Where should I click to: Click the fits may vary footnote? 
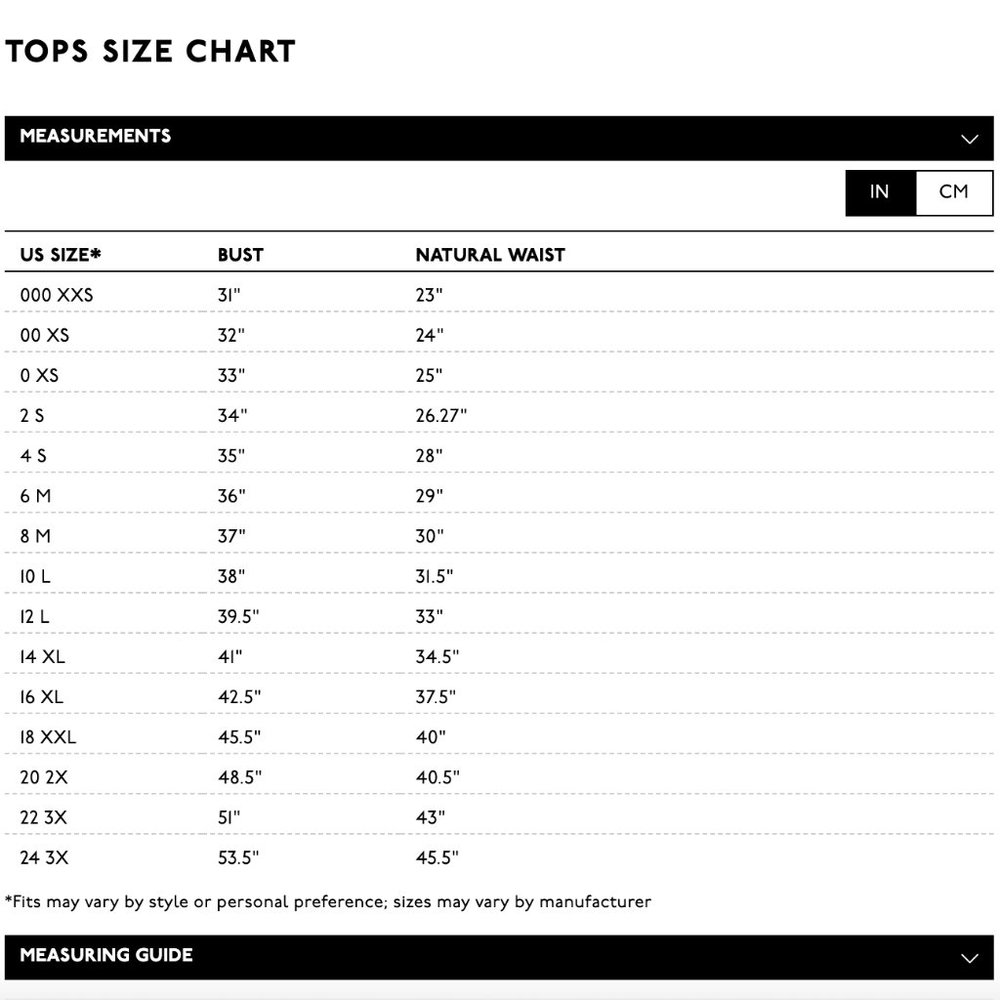328,902
